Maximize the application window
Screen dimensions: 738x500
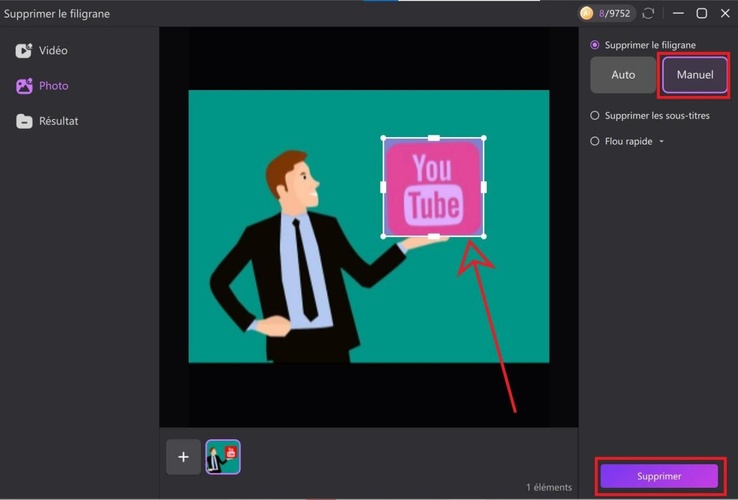pos(701,13)
